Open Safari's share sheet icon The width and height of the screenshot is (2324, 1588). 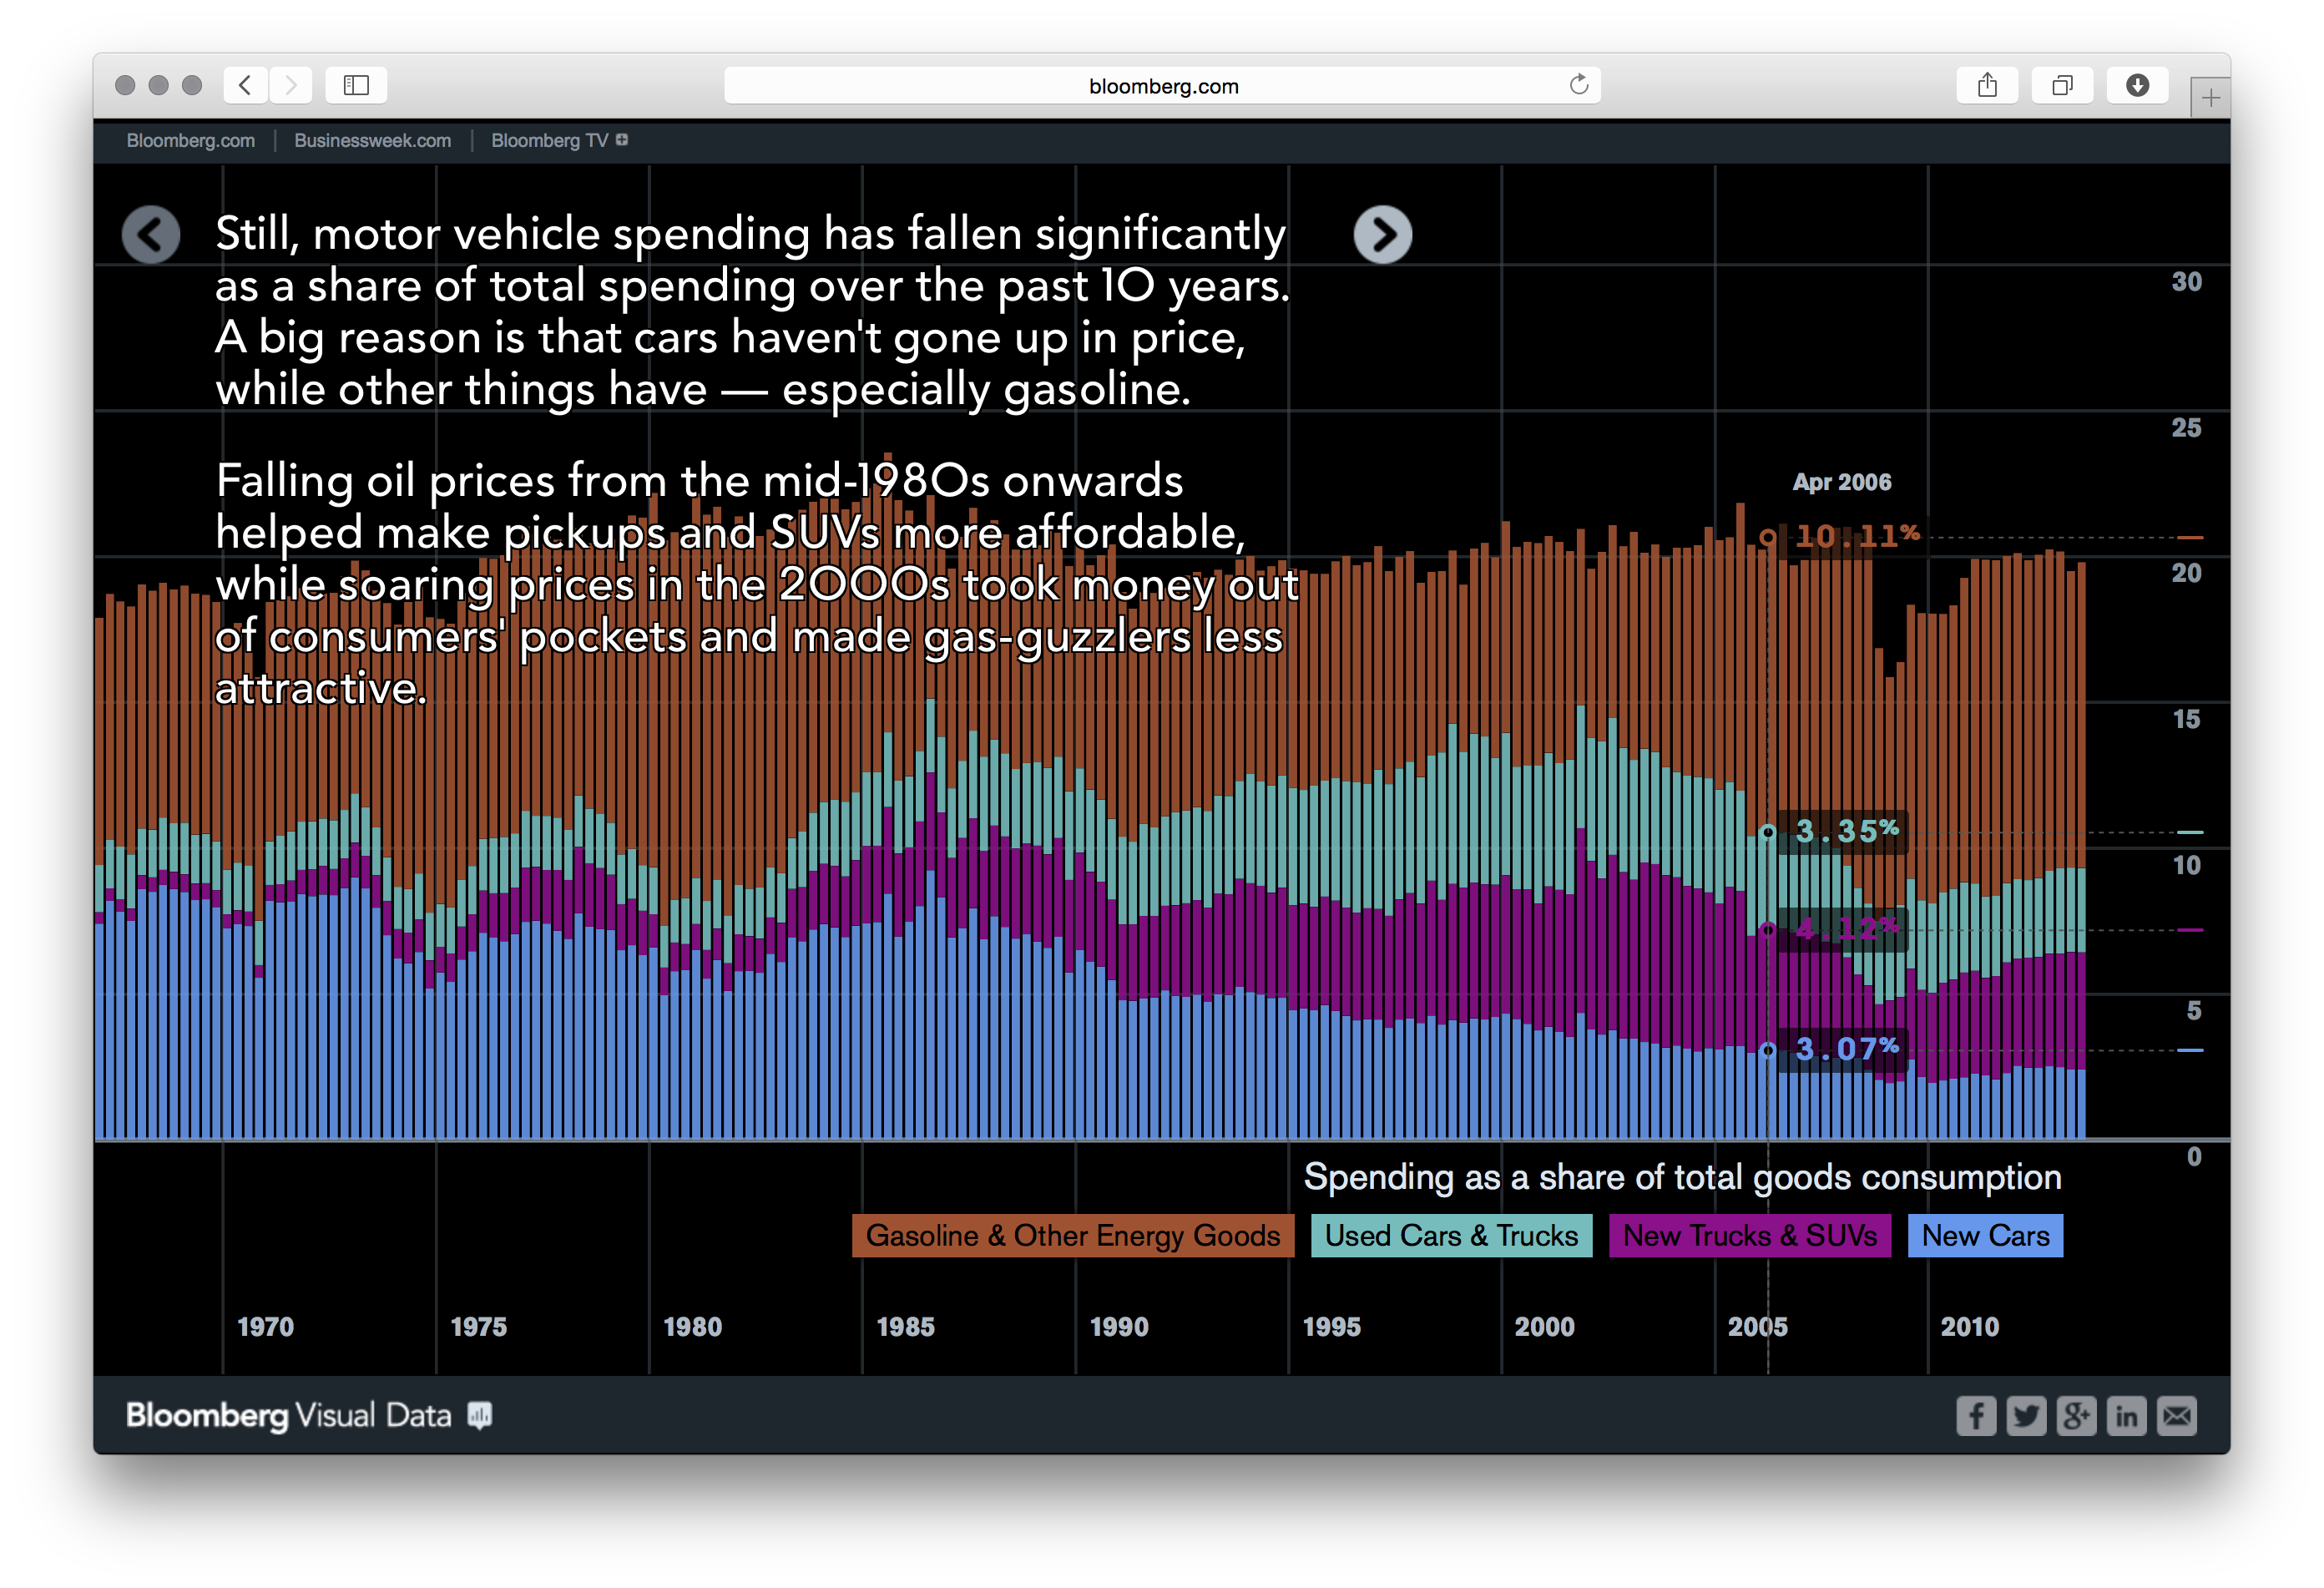[x=1986, y=85]
